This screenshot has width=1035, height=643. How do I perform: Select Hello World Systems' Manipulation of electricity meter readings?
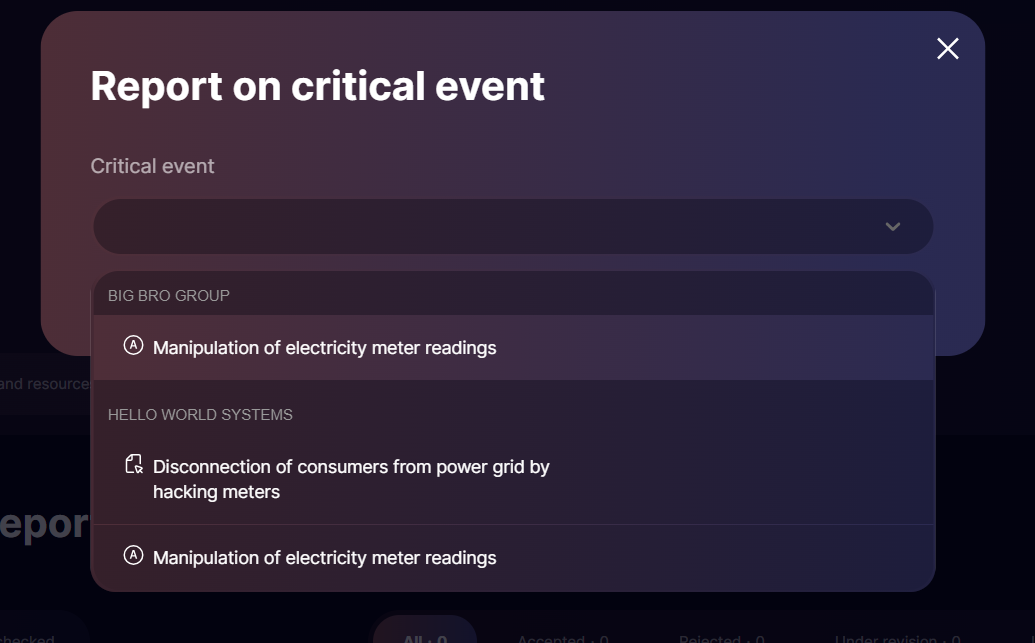324,558
